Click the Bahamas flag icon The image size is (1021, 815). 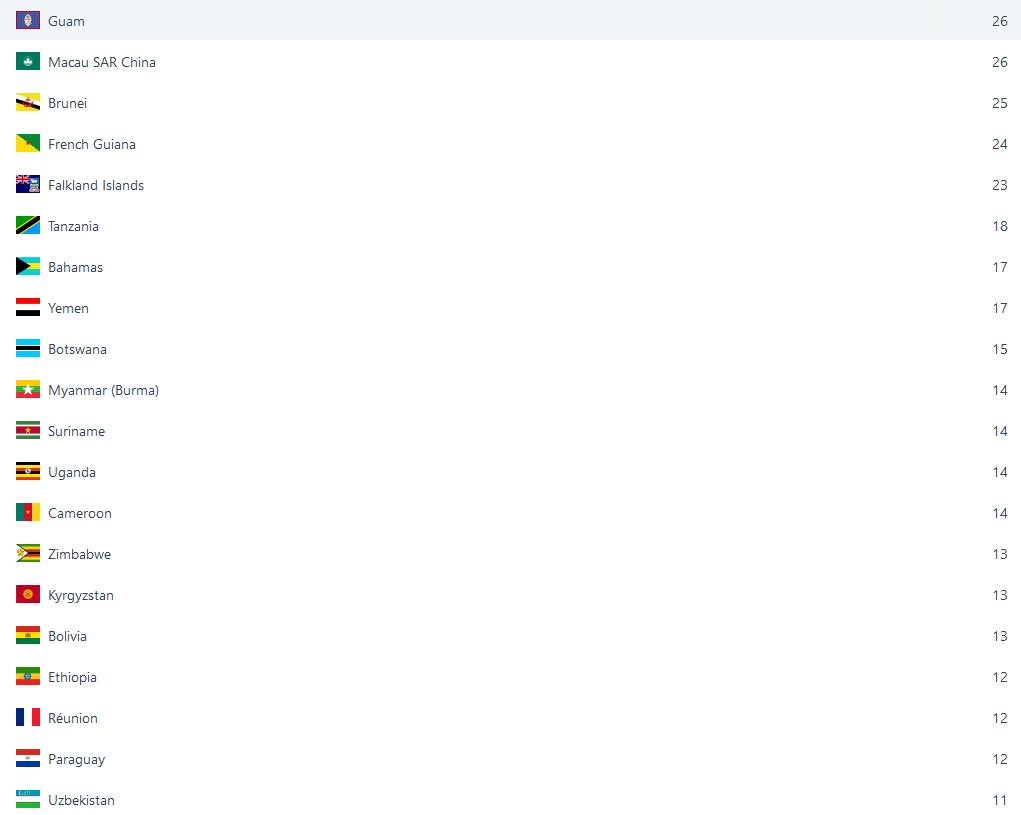28,267
